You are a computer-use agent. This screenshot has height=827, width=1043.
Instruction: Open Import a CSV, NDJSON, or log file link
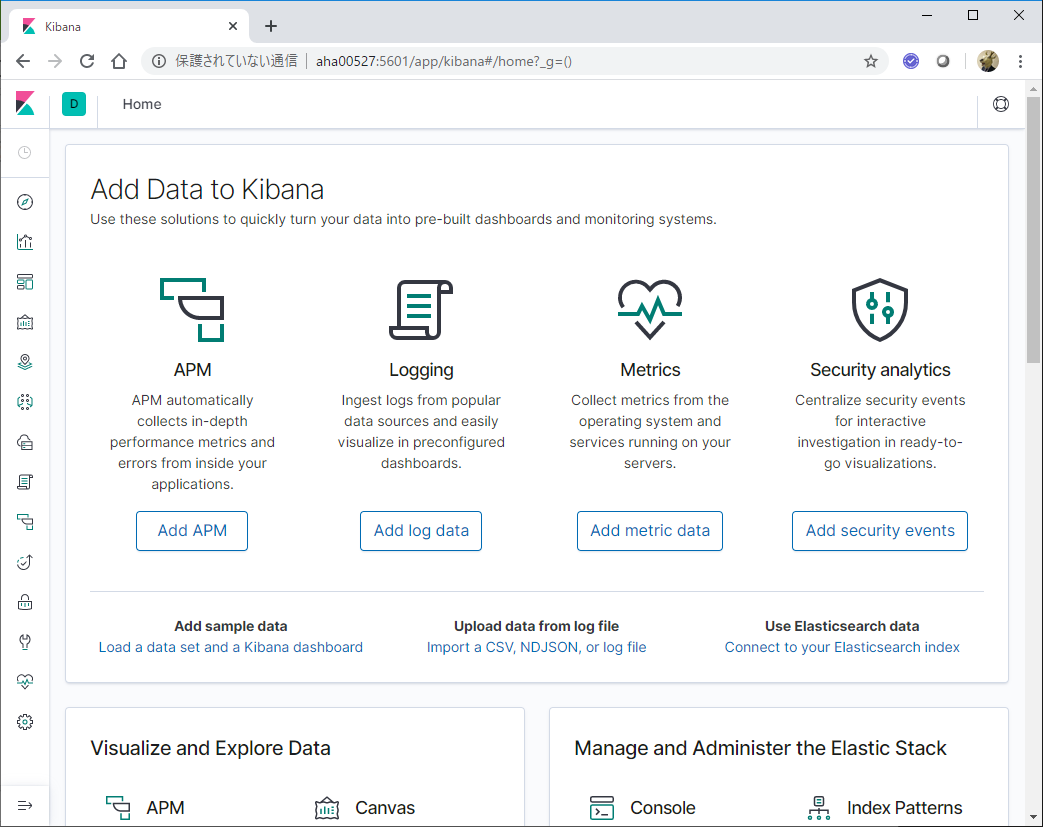(537, 647)
